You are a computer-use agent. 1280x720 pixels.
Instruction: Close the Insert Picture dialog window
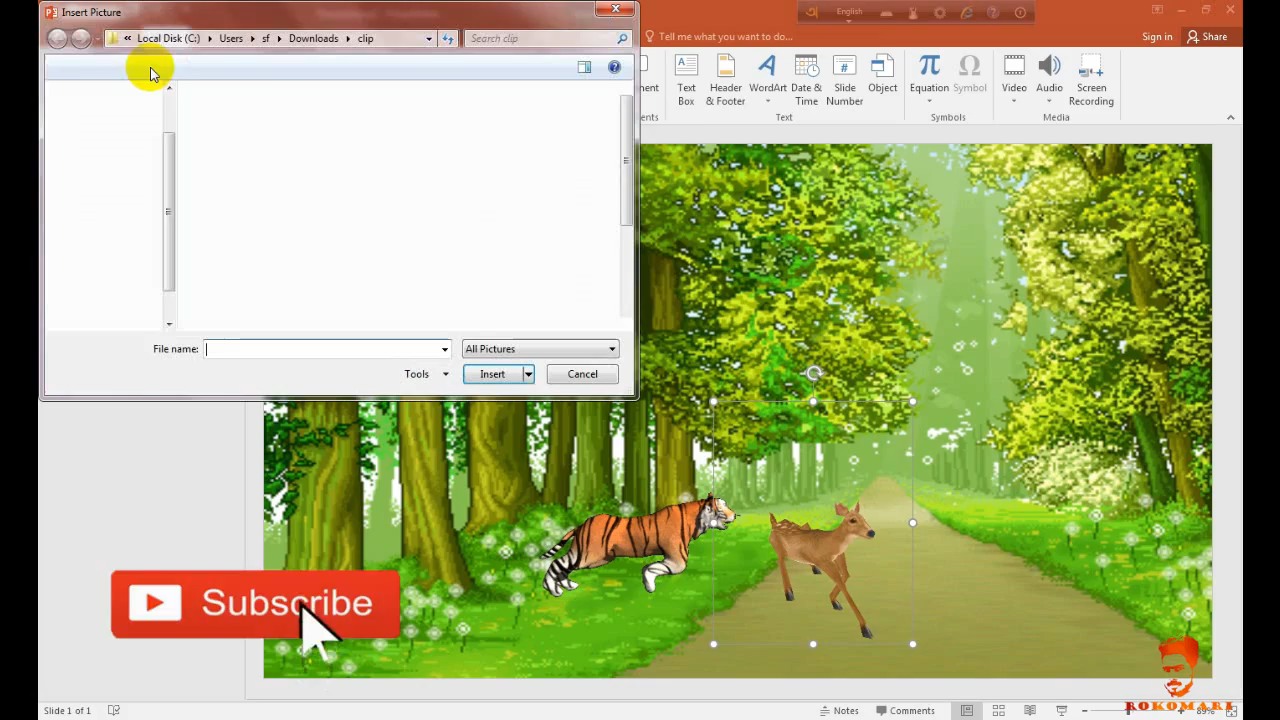pos(614,9)
